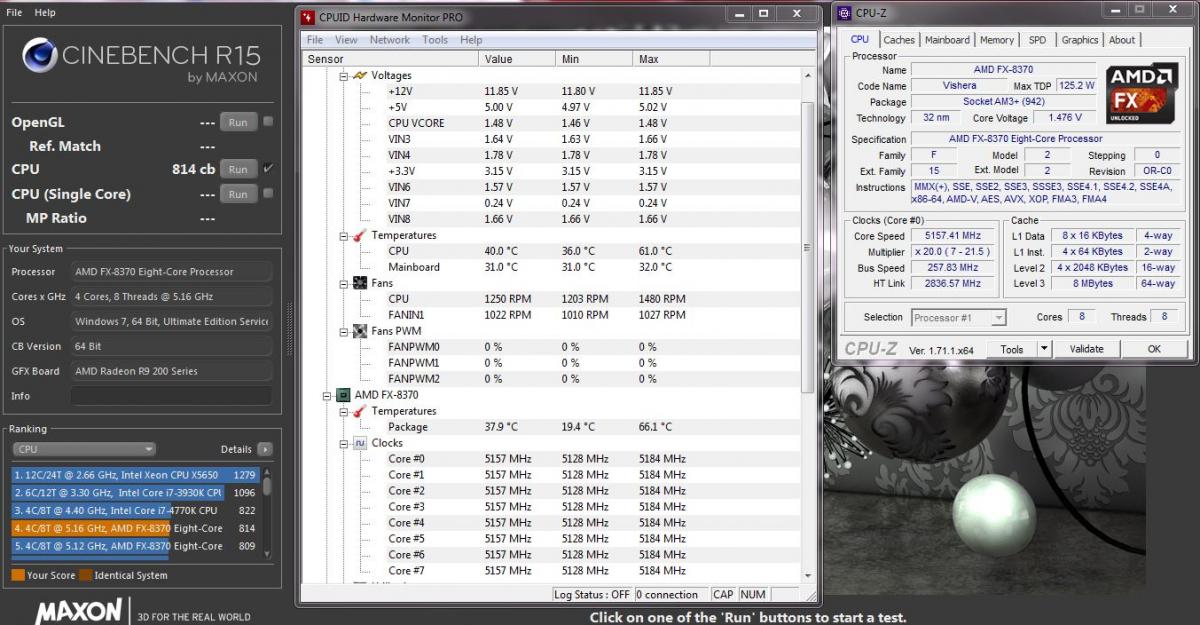Click the thermometer icon beside mainboard Temperatures
1200x625 pixels.
click(x=360, y=235)
